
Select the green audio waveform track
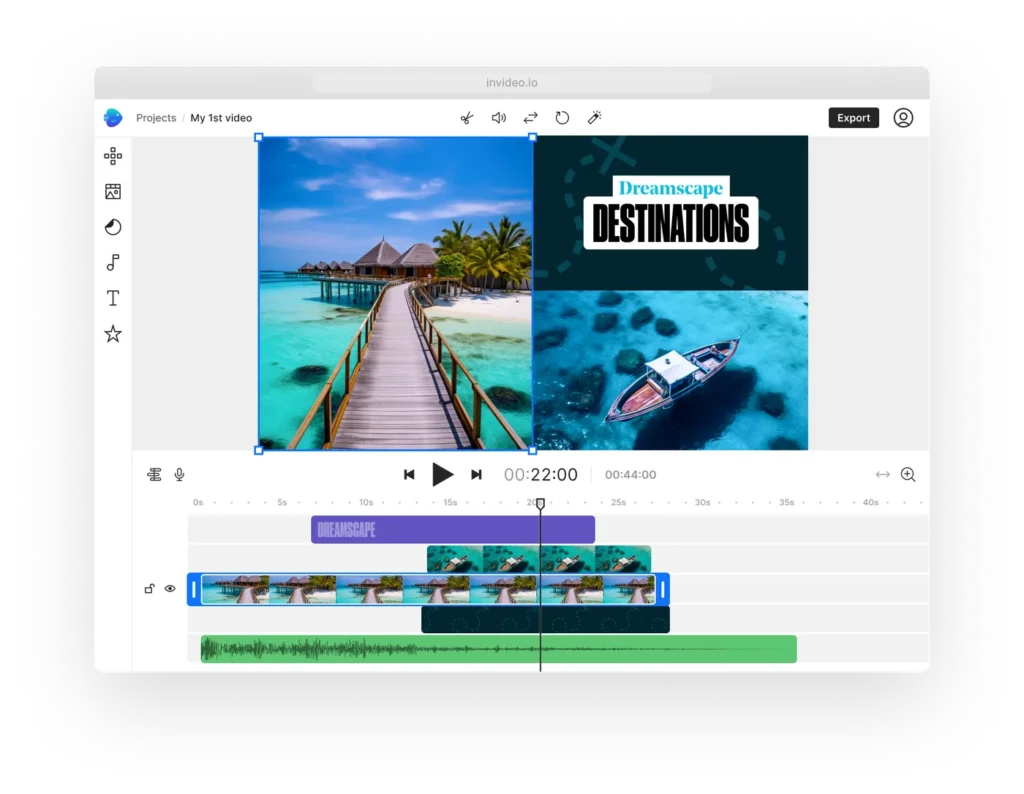pos(498,649)
